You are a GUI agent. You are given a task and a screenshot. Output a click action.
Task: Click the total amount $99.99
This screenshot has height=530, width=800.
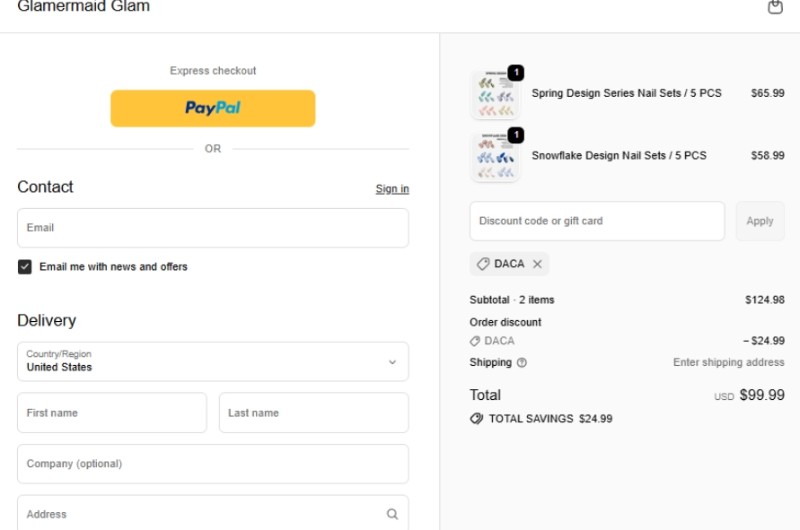(x=762, y=395)
